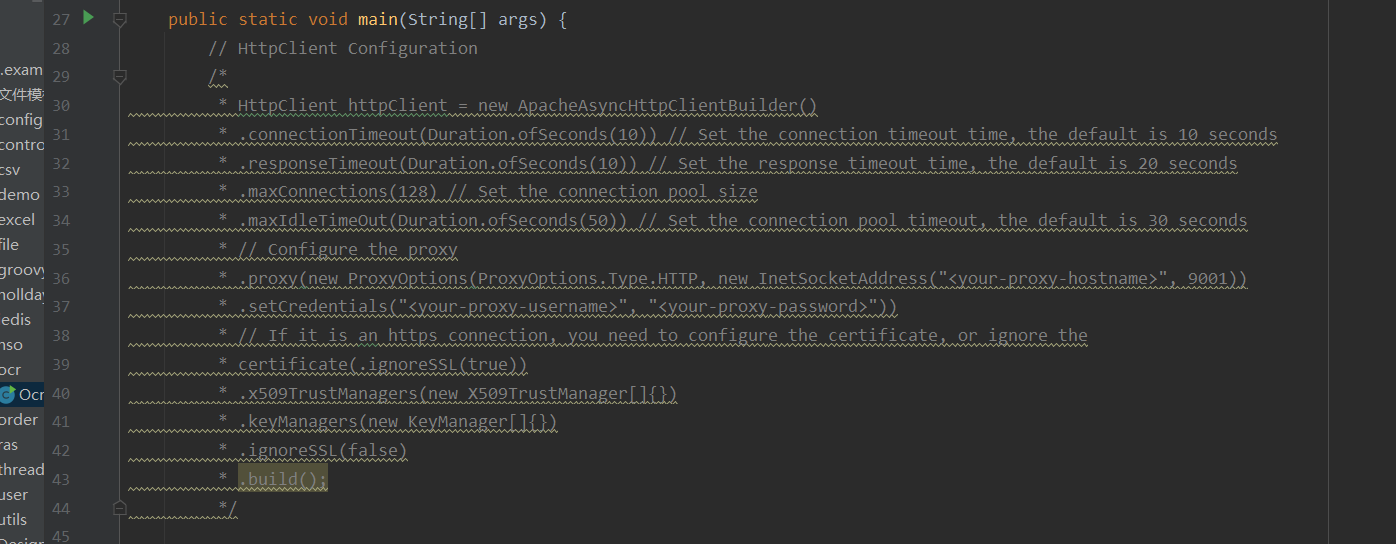Select the demo package in project tree
The height and width of the screenshot is (544, 1396).
pos(20,195)
